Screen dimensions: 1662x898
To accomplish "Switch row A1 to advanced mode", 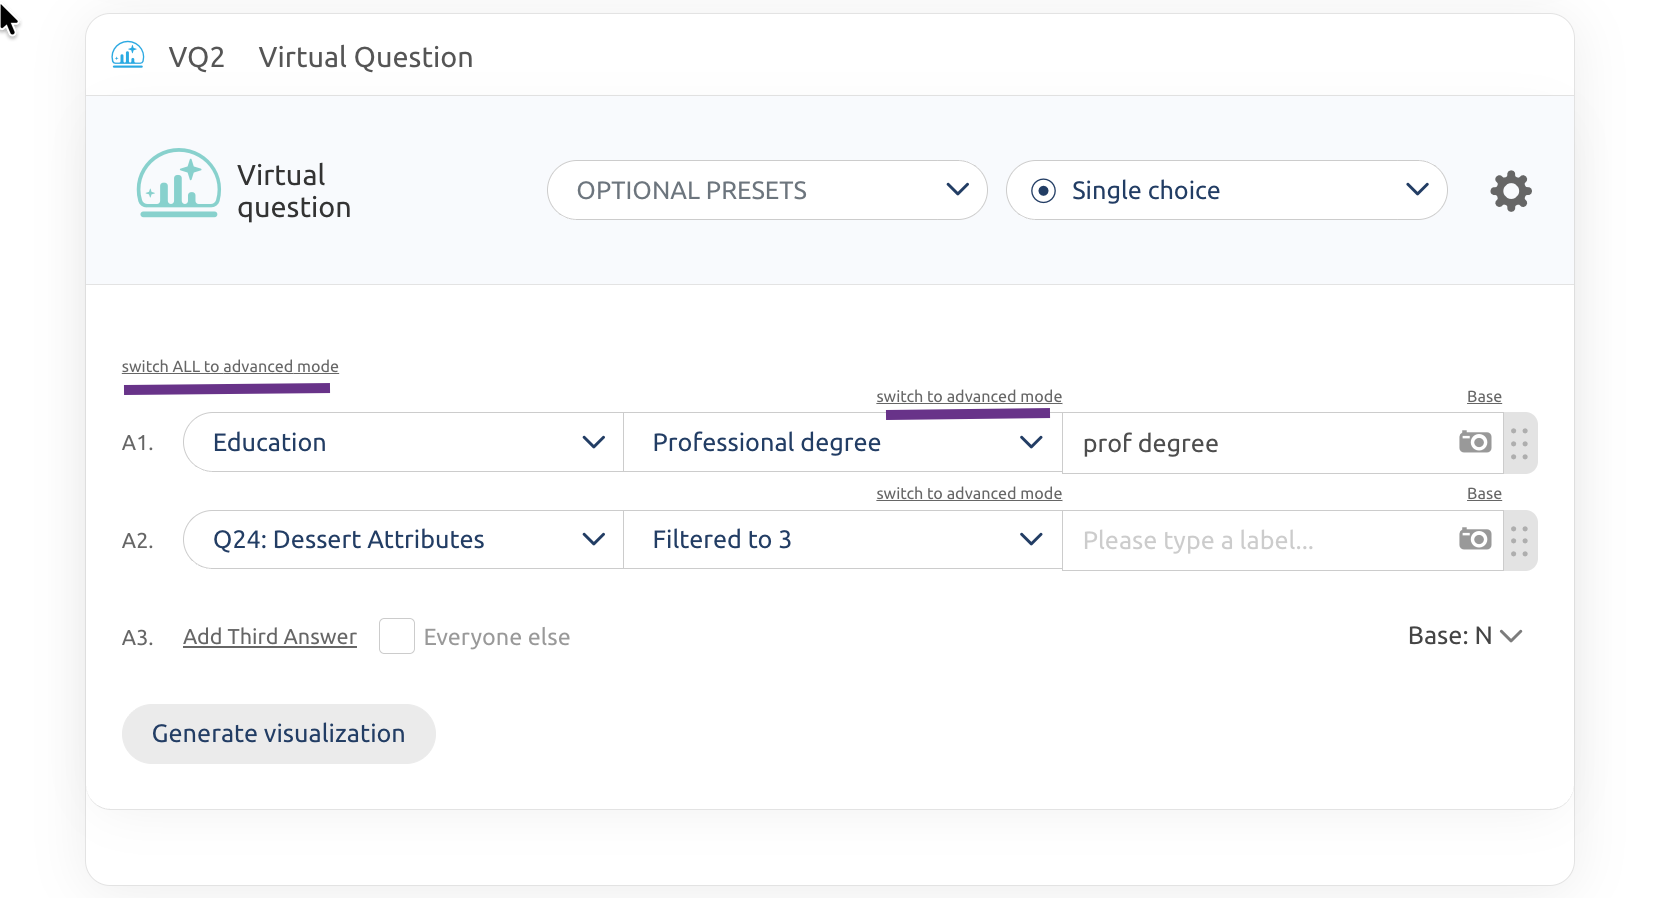I will [x=969, y=396].
